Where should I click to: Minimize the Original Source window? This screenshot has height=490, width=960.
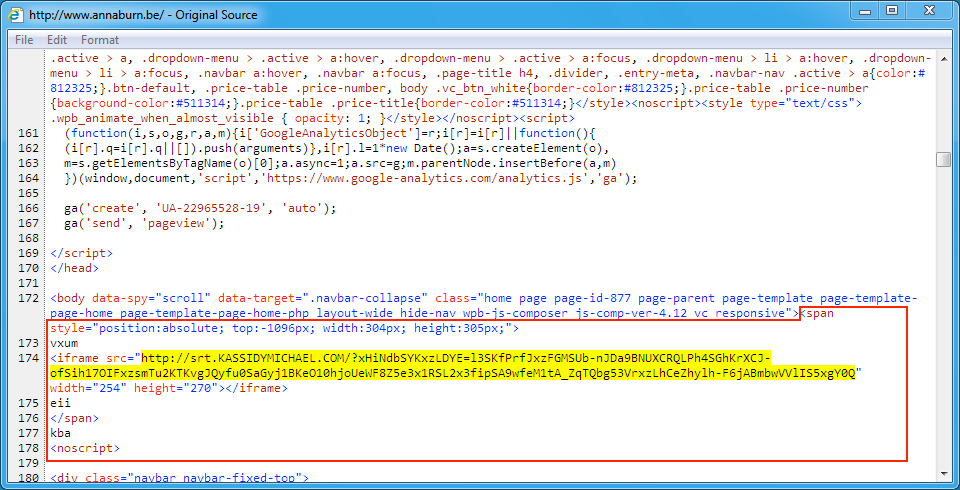click(866, 10)
